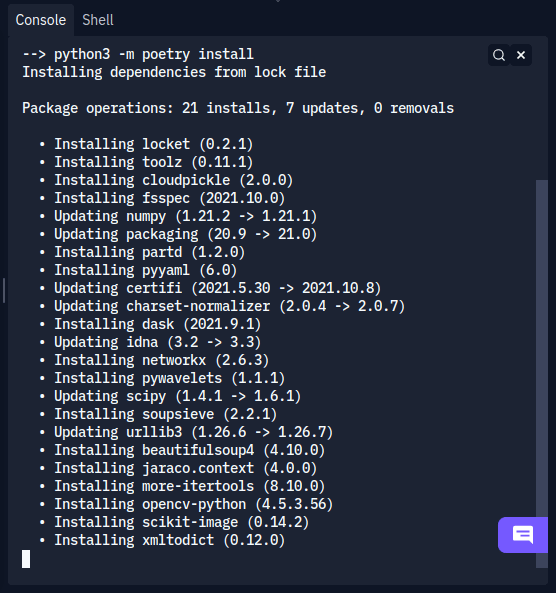The width and height of the screenshot is (556, 593).
Task: Click the Package operations summary line
Action: pyautogui.click(x=238, y=109)
